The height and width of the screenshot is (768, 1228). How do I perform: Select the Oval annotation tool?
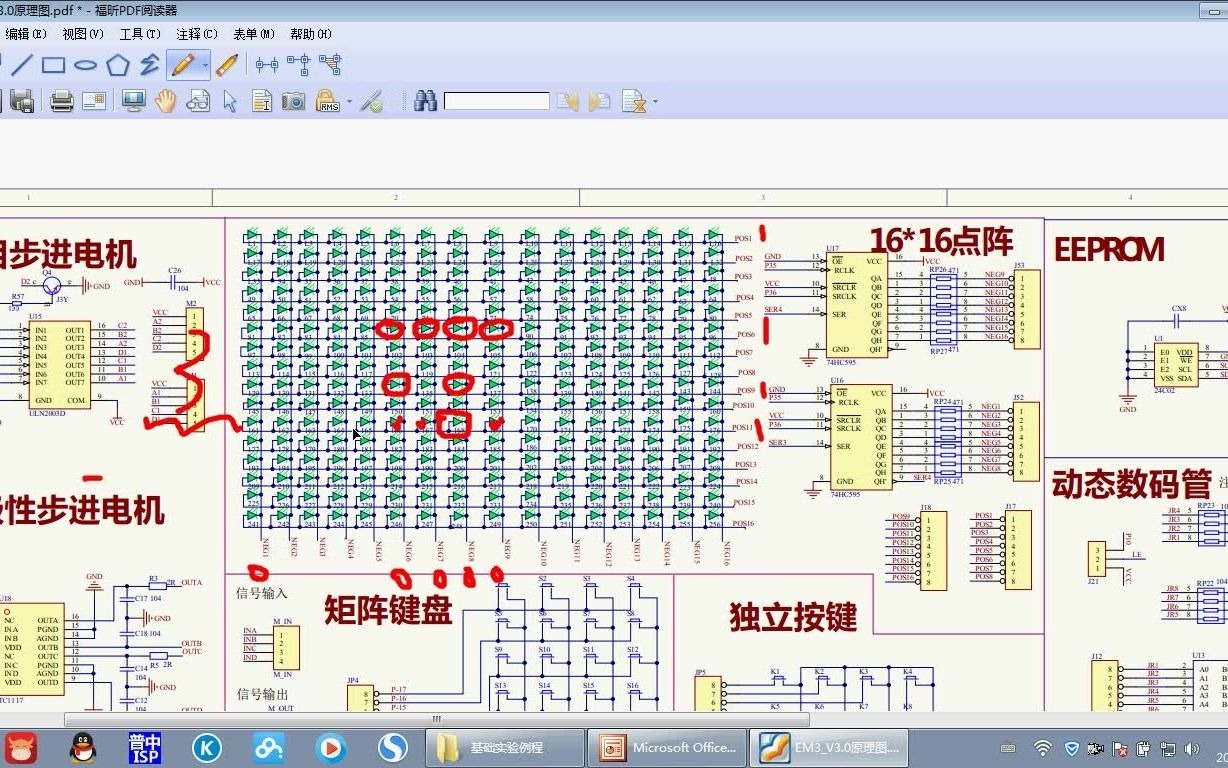pyautogui.click(x=86, y=65)
